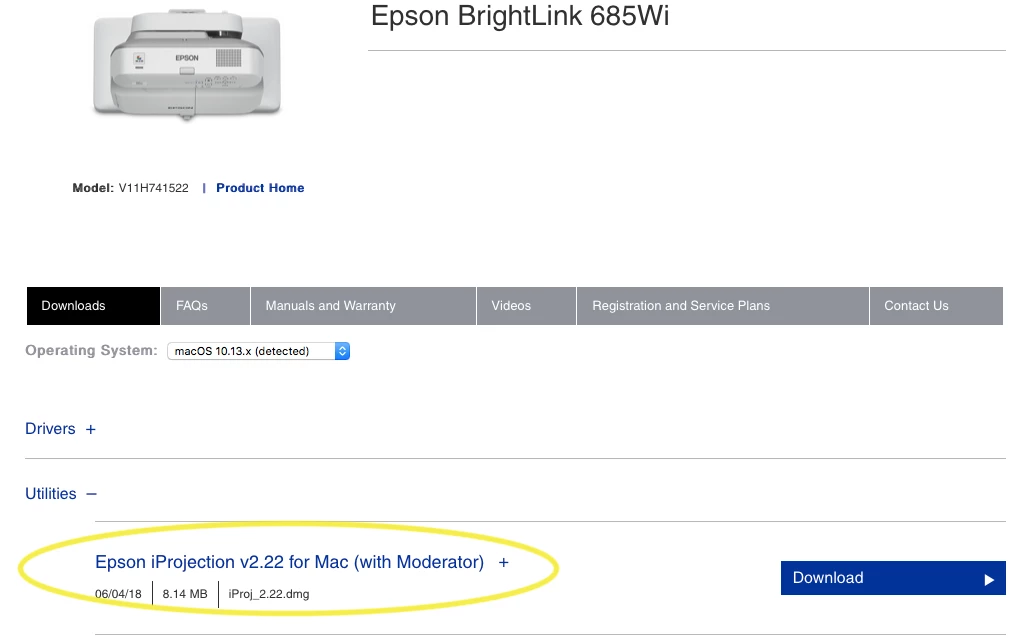Click the Epson BrightLink projector image

coord(187,64)
